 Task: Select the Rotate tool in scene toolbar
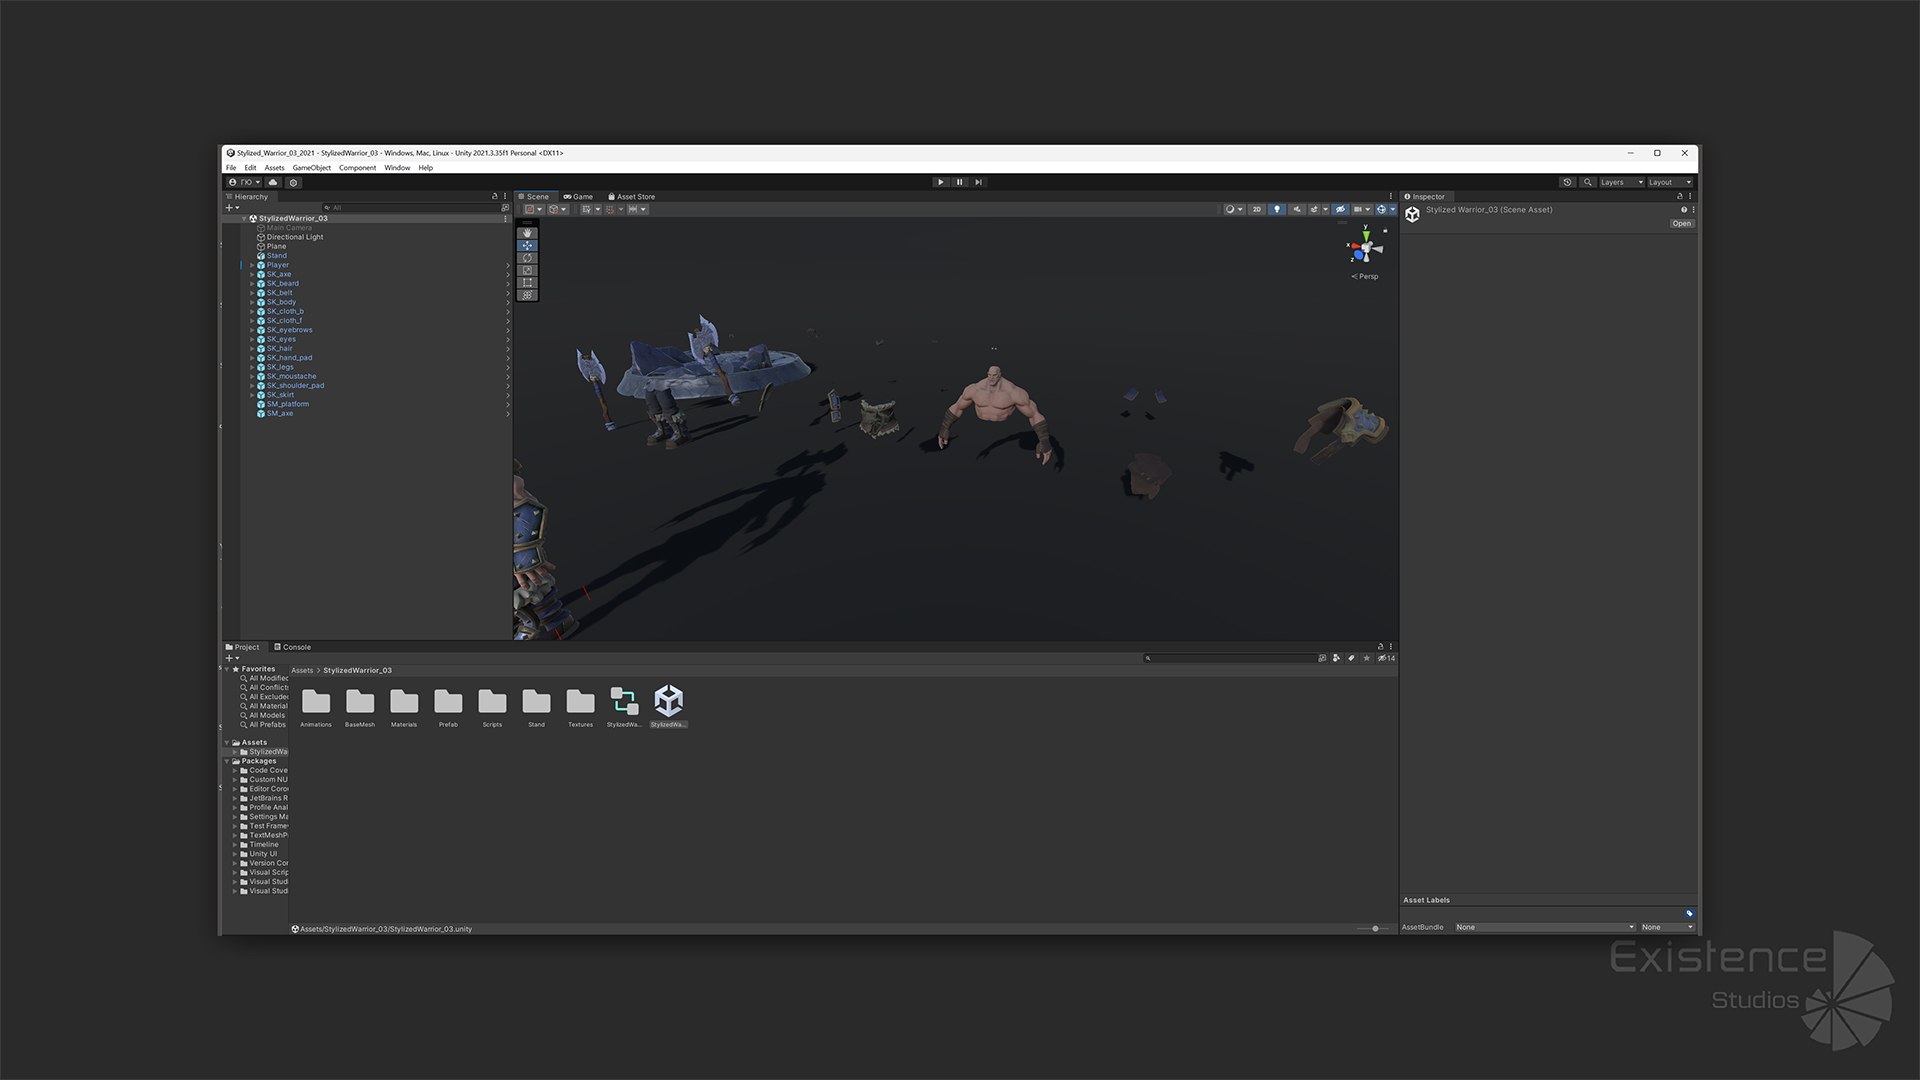pyautogui.click(x=527, y=258)
